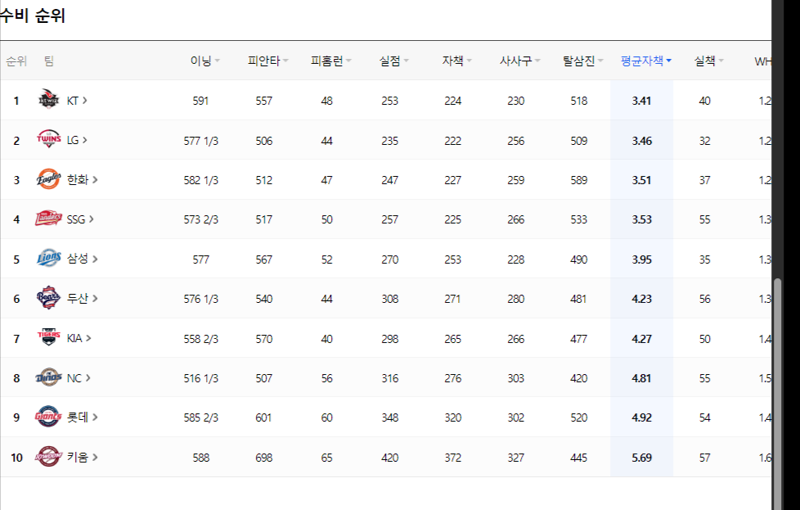Click the vertical scrollbar thumb
The width and height of the screenshot is (800, 510).
pyautogui.click(x=778, y=393)
